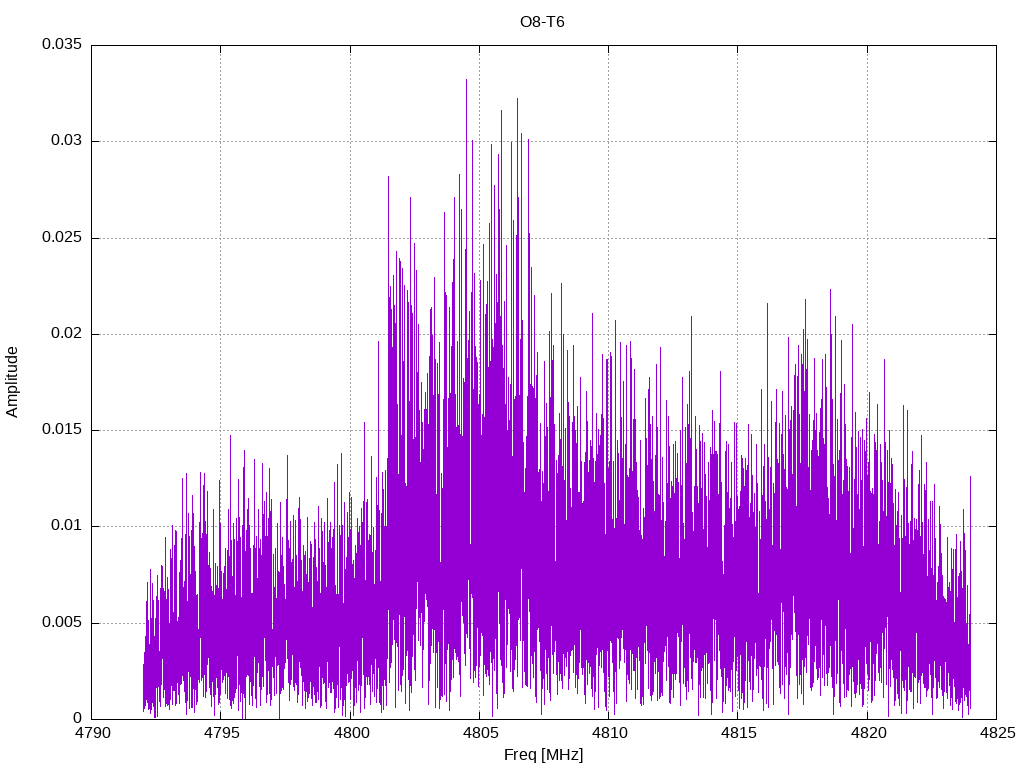Select the Amplitude y-axis label
Image resolution: width=1024 pixels, height=768 pixels.
(x=12, y=382)
